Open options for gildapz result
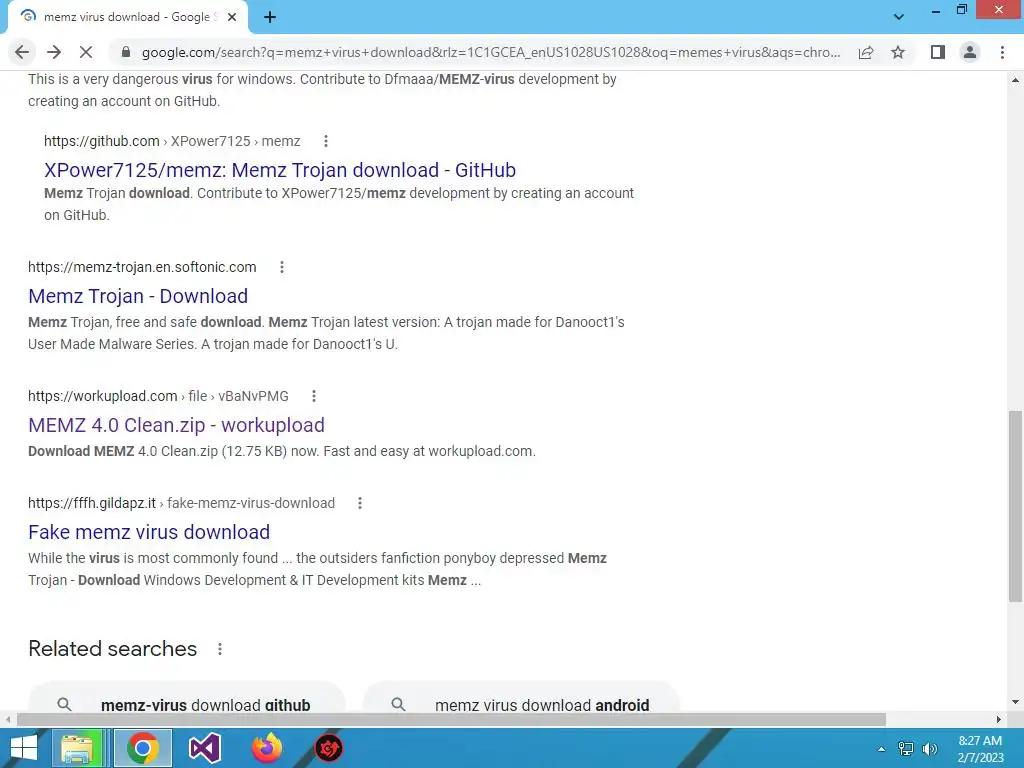 360,503
